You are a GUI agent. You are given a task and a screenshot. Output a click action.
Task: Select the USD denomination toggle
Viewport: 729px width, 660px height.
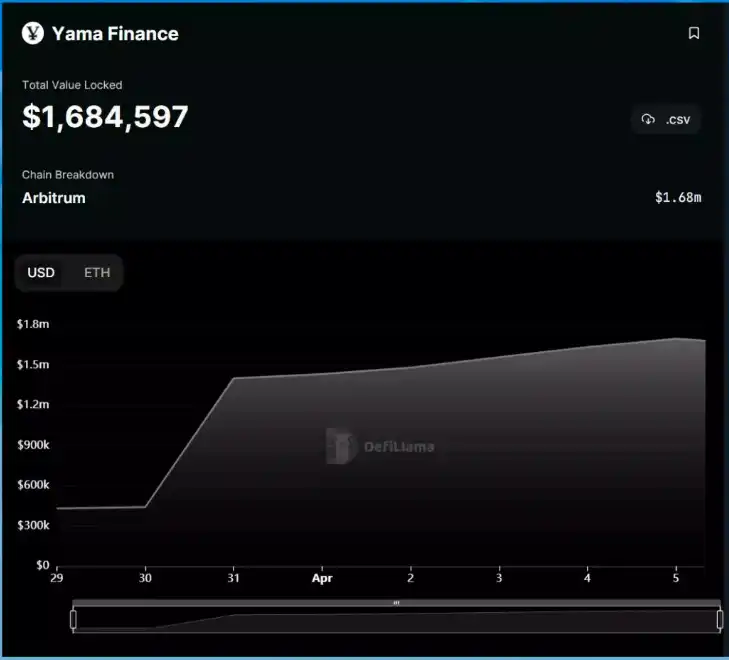pyautogui.click(x=41, y=272)
